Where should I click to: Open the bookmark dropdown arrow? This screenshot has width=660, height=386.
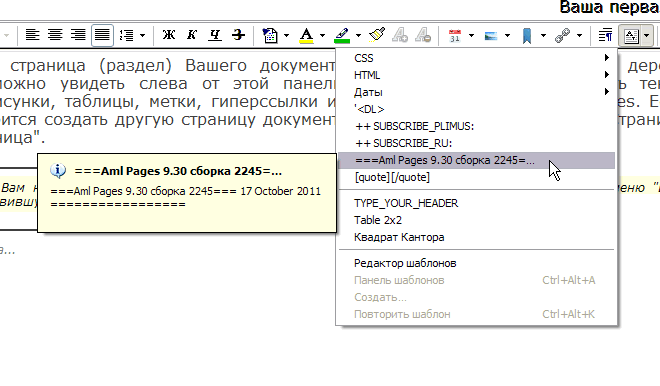(543, 35)
